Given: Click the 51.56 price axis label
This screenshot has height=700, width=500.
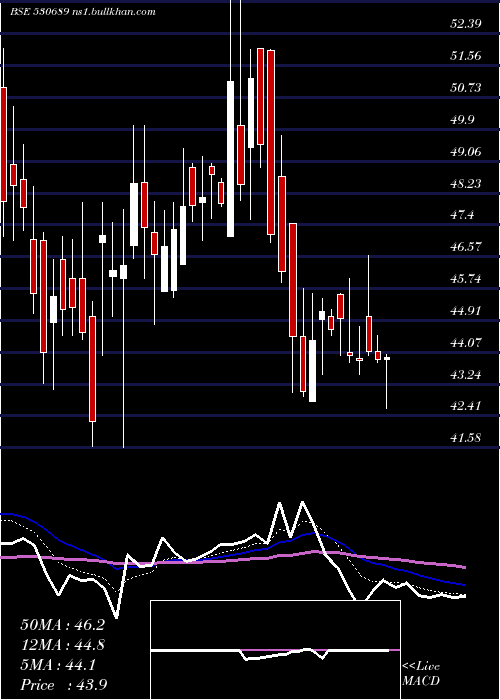Looking at the screenshot, I should point(466,56).
